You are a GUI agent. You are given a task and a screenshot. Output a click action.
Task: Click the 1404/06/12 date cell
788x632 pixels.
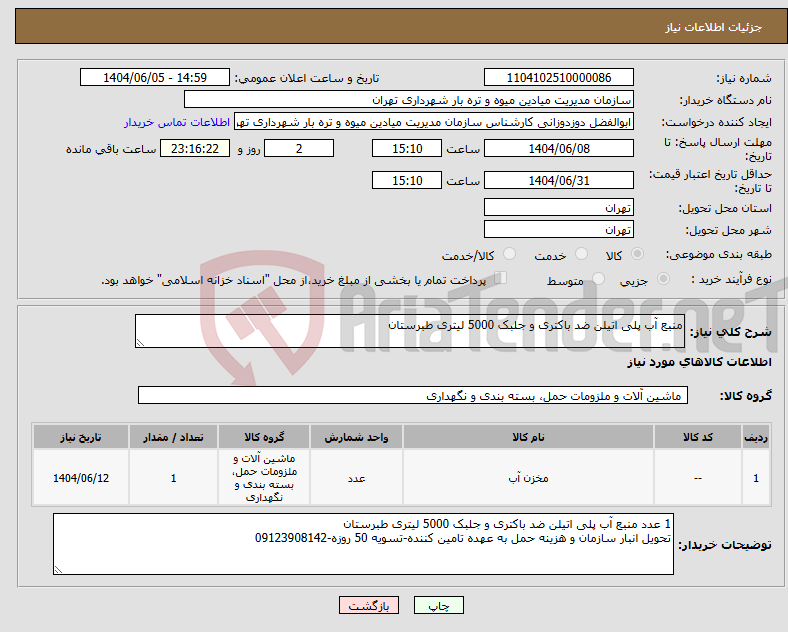pos(81,478)
